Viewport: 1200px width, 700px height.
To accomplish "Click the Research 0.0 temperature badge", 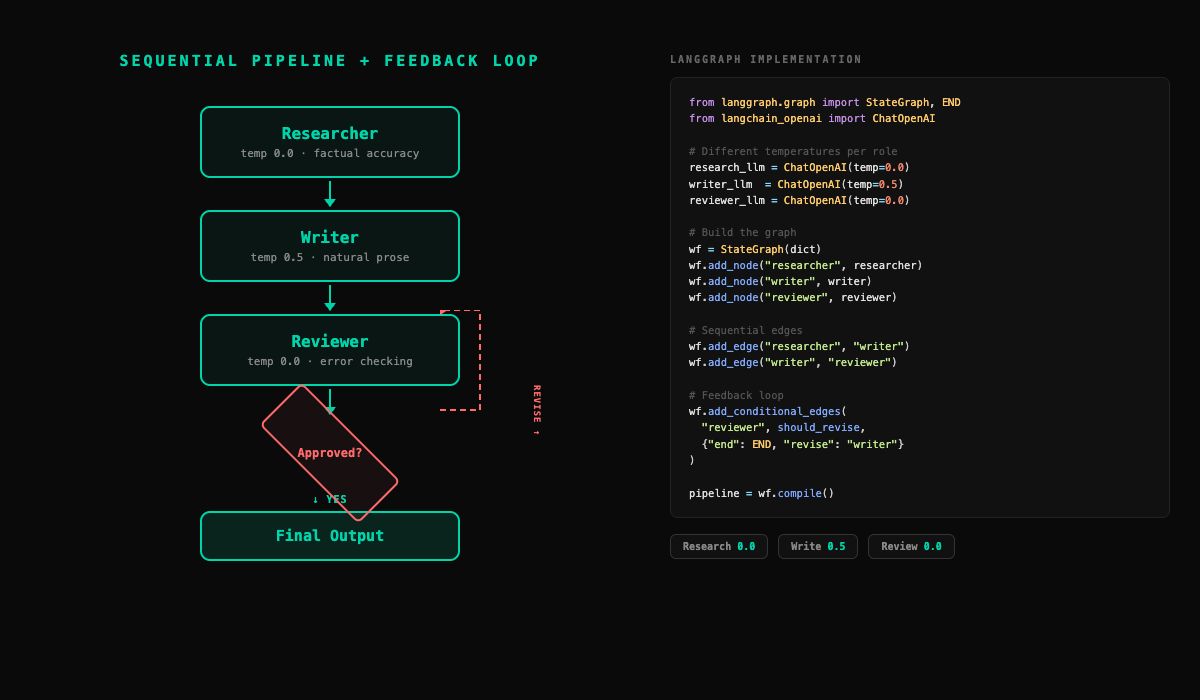I will coord(718,547).
